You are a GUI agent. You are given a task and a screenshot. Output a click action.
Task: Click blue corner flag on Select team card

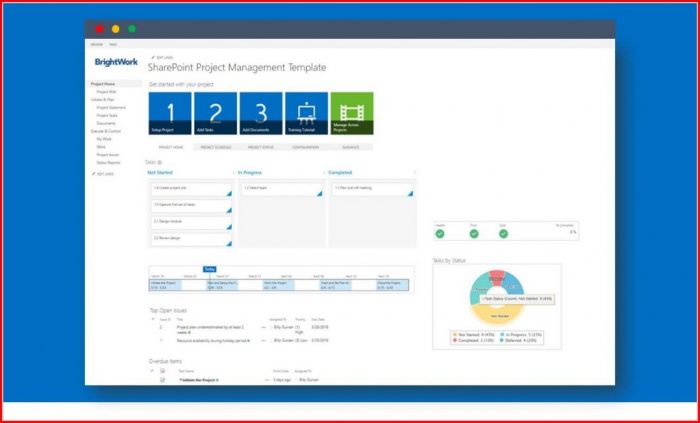(320, 193)
